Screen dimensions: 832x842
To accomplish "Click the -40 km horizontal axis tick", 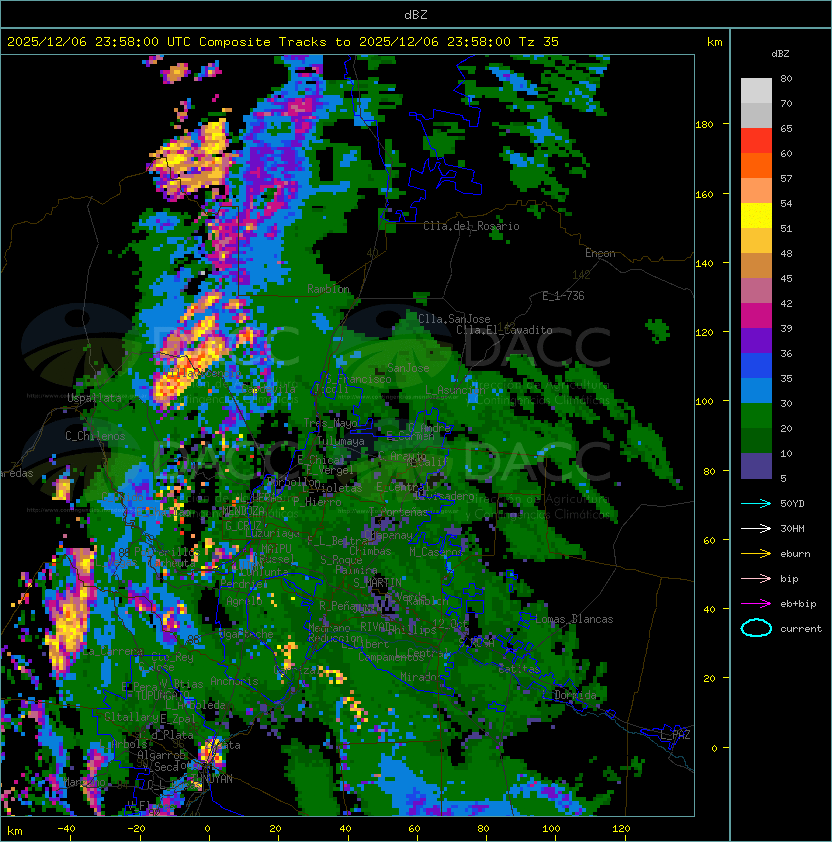I will pos(66,829).
